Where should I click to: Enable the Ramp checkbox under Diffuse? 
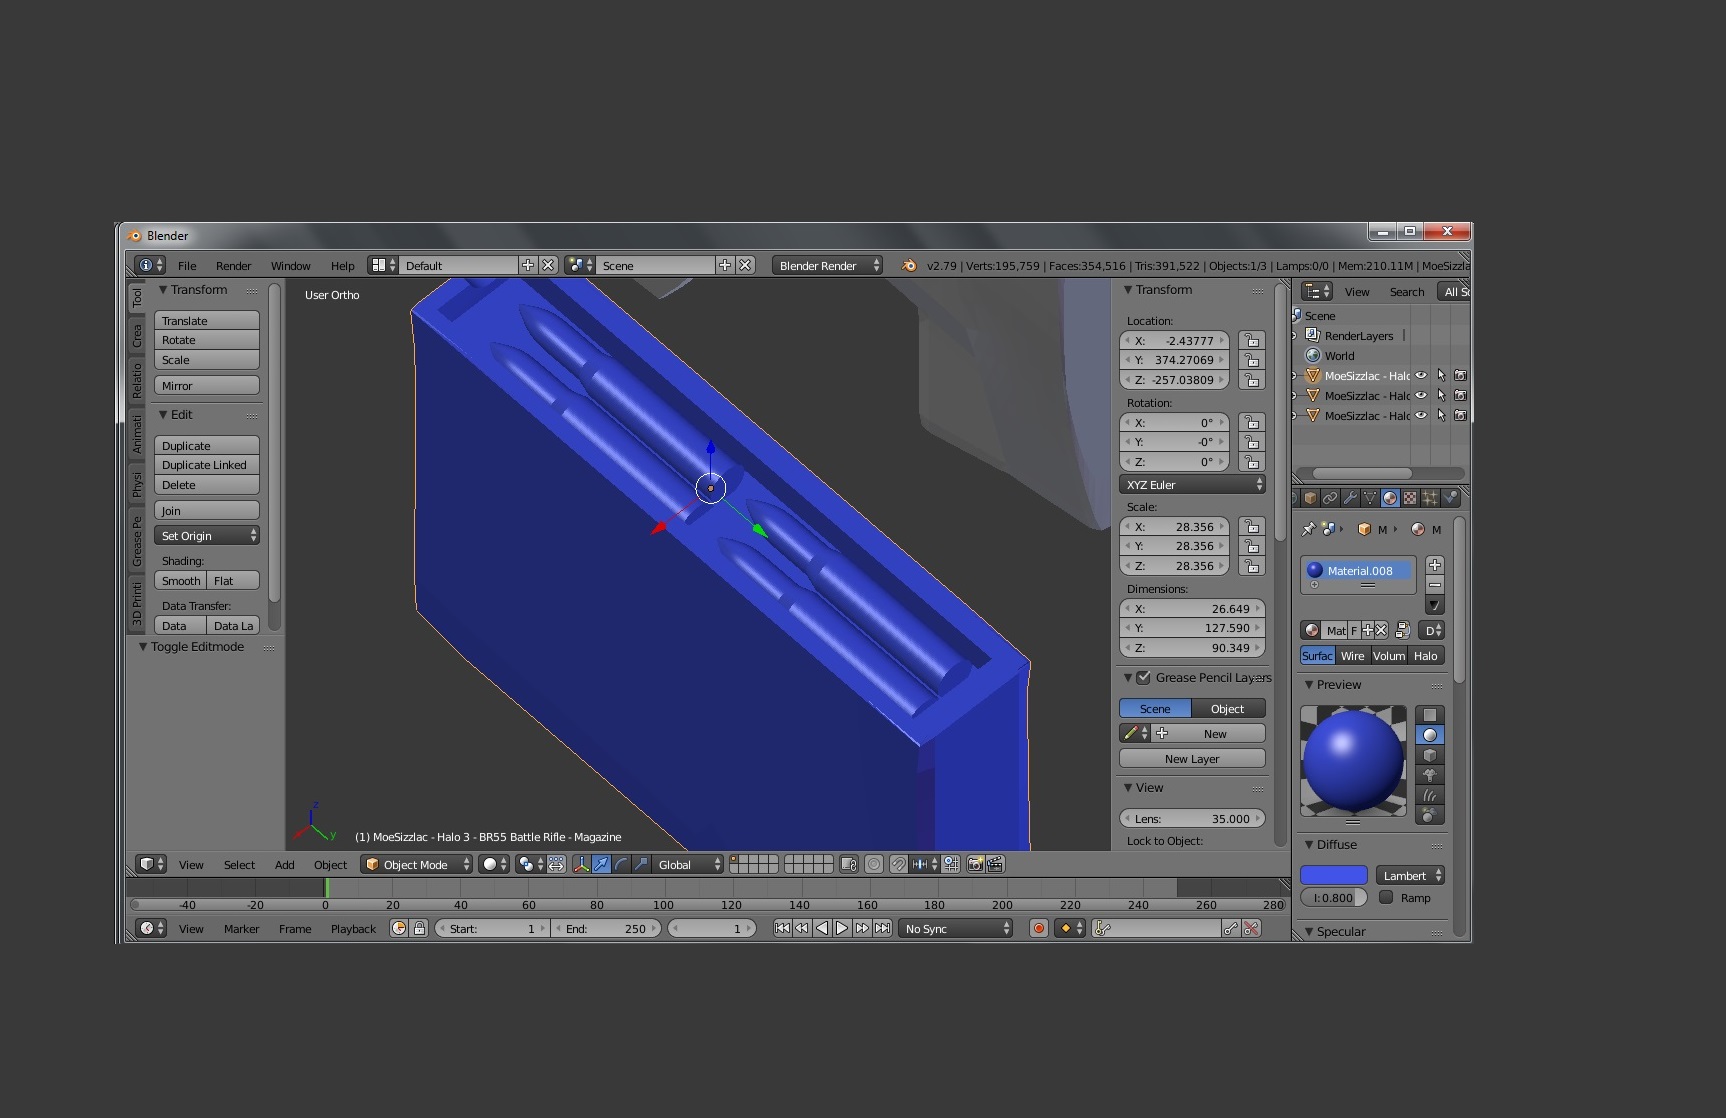click(x=1386, y=897)
